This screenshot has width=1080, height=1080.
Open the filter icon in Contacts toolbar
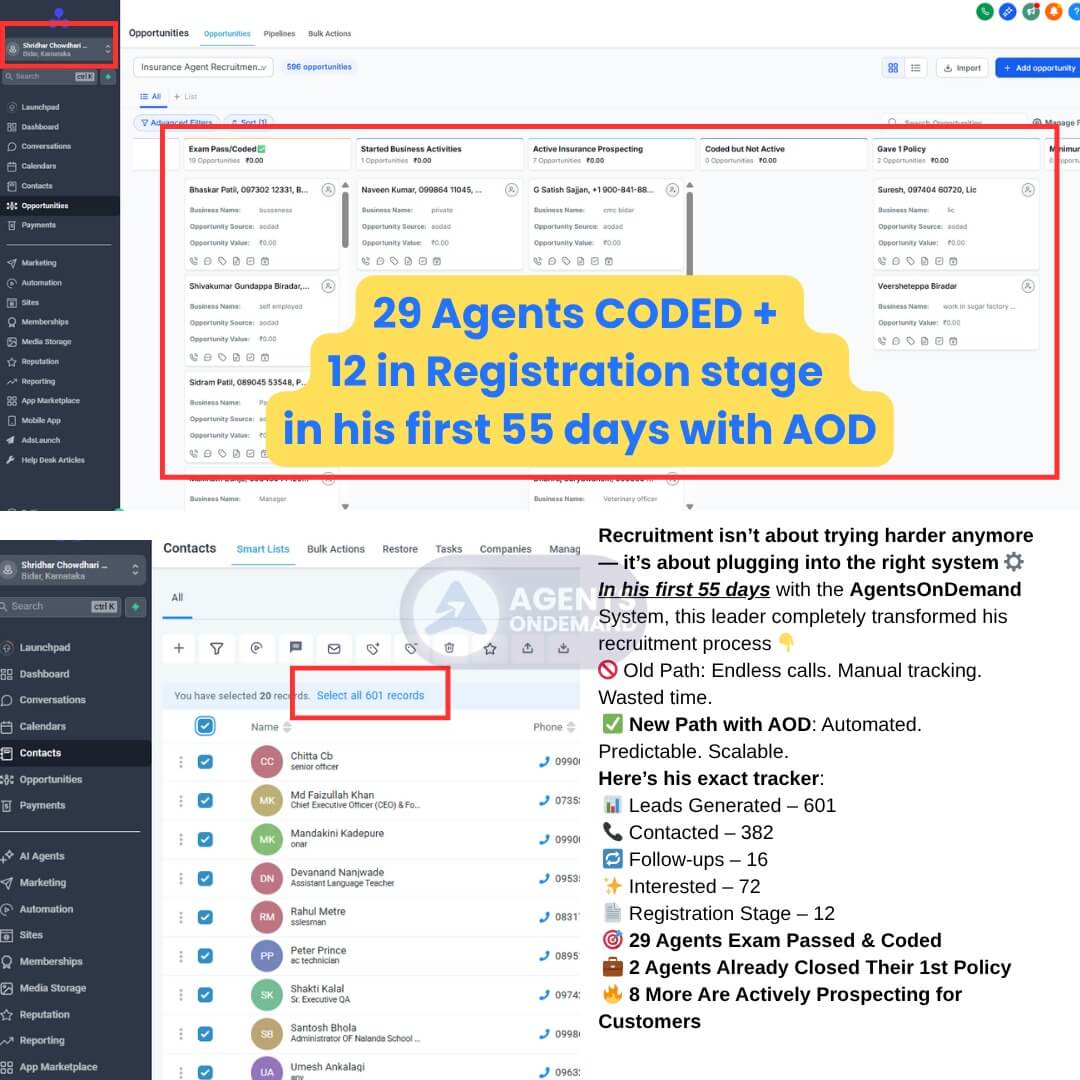point(216,648)
